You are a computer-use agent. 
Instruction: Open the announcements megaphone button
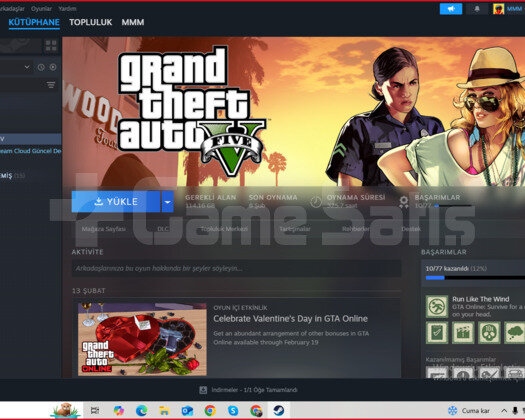[451, 9]
